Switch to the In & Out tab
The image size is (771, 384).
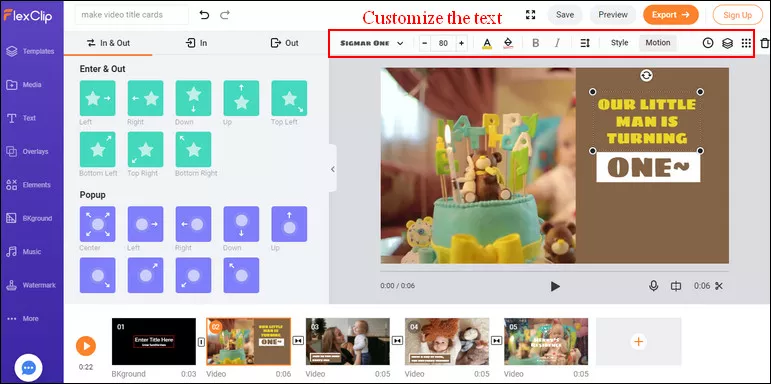(x=108, y=43)
